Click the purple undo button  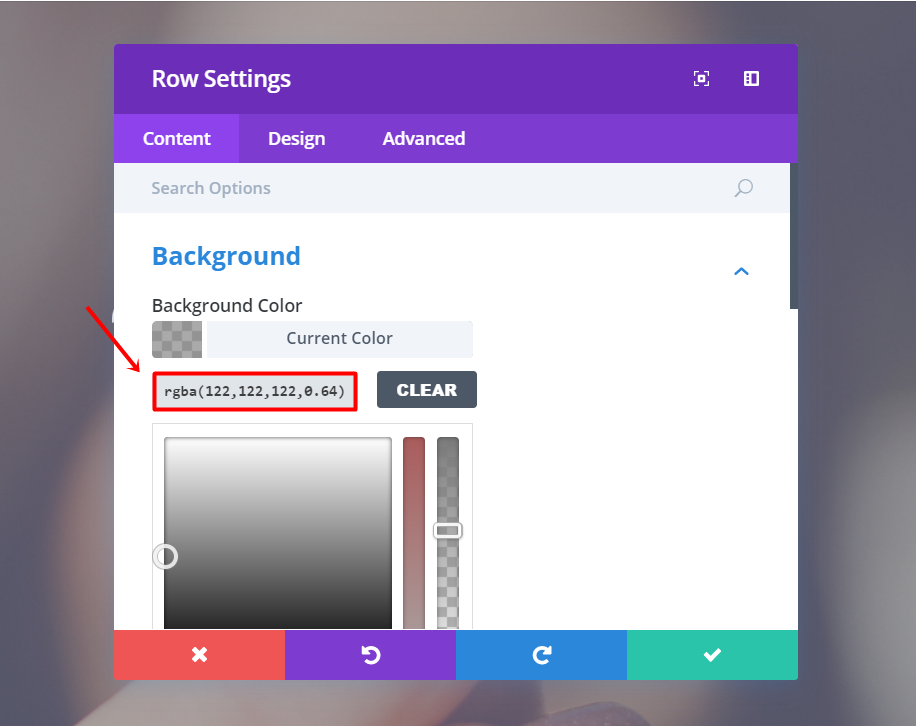tap(370, 655)
